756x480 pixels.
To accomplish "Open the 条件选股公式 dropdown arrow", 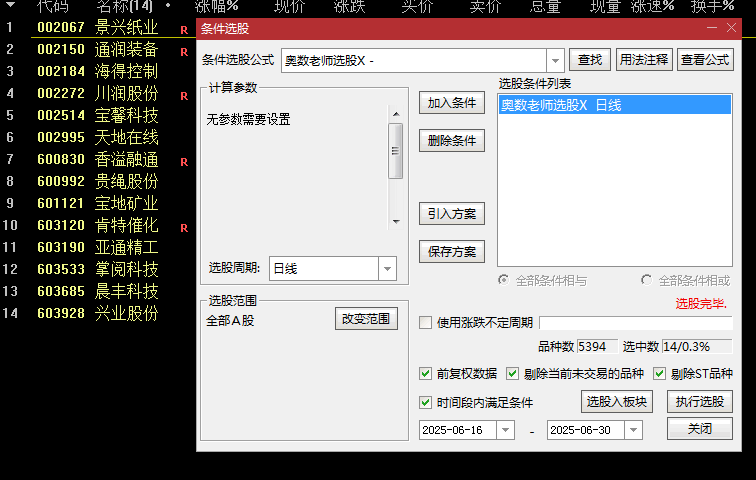I will pos(555,61).
